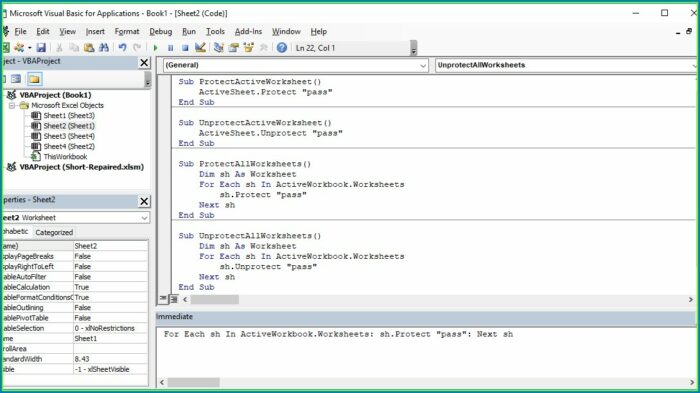
Task: Click the Insert UserForm icon
Action: click(x=19, y=47)
